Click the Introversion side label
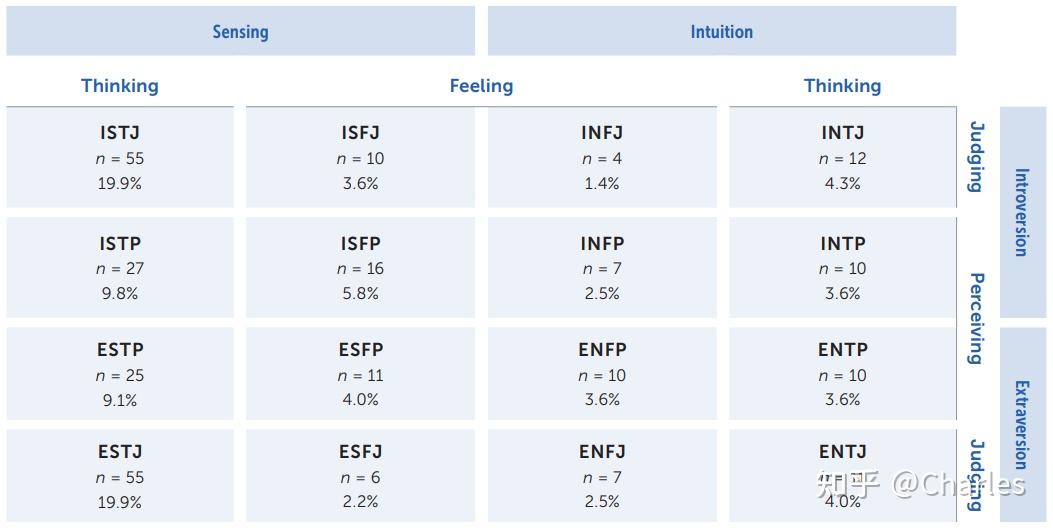Screen dimensions: 1053x528 pyautogui.click(x=1022, y=212)
